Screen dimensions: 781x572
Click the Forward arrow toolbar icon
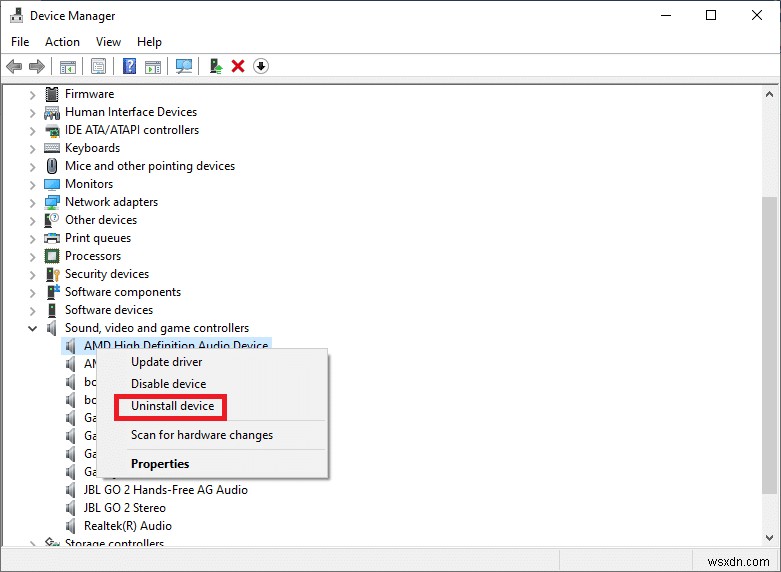(x=37, y=66)
